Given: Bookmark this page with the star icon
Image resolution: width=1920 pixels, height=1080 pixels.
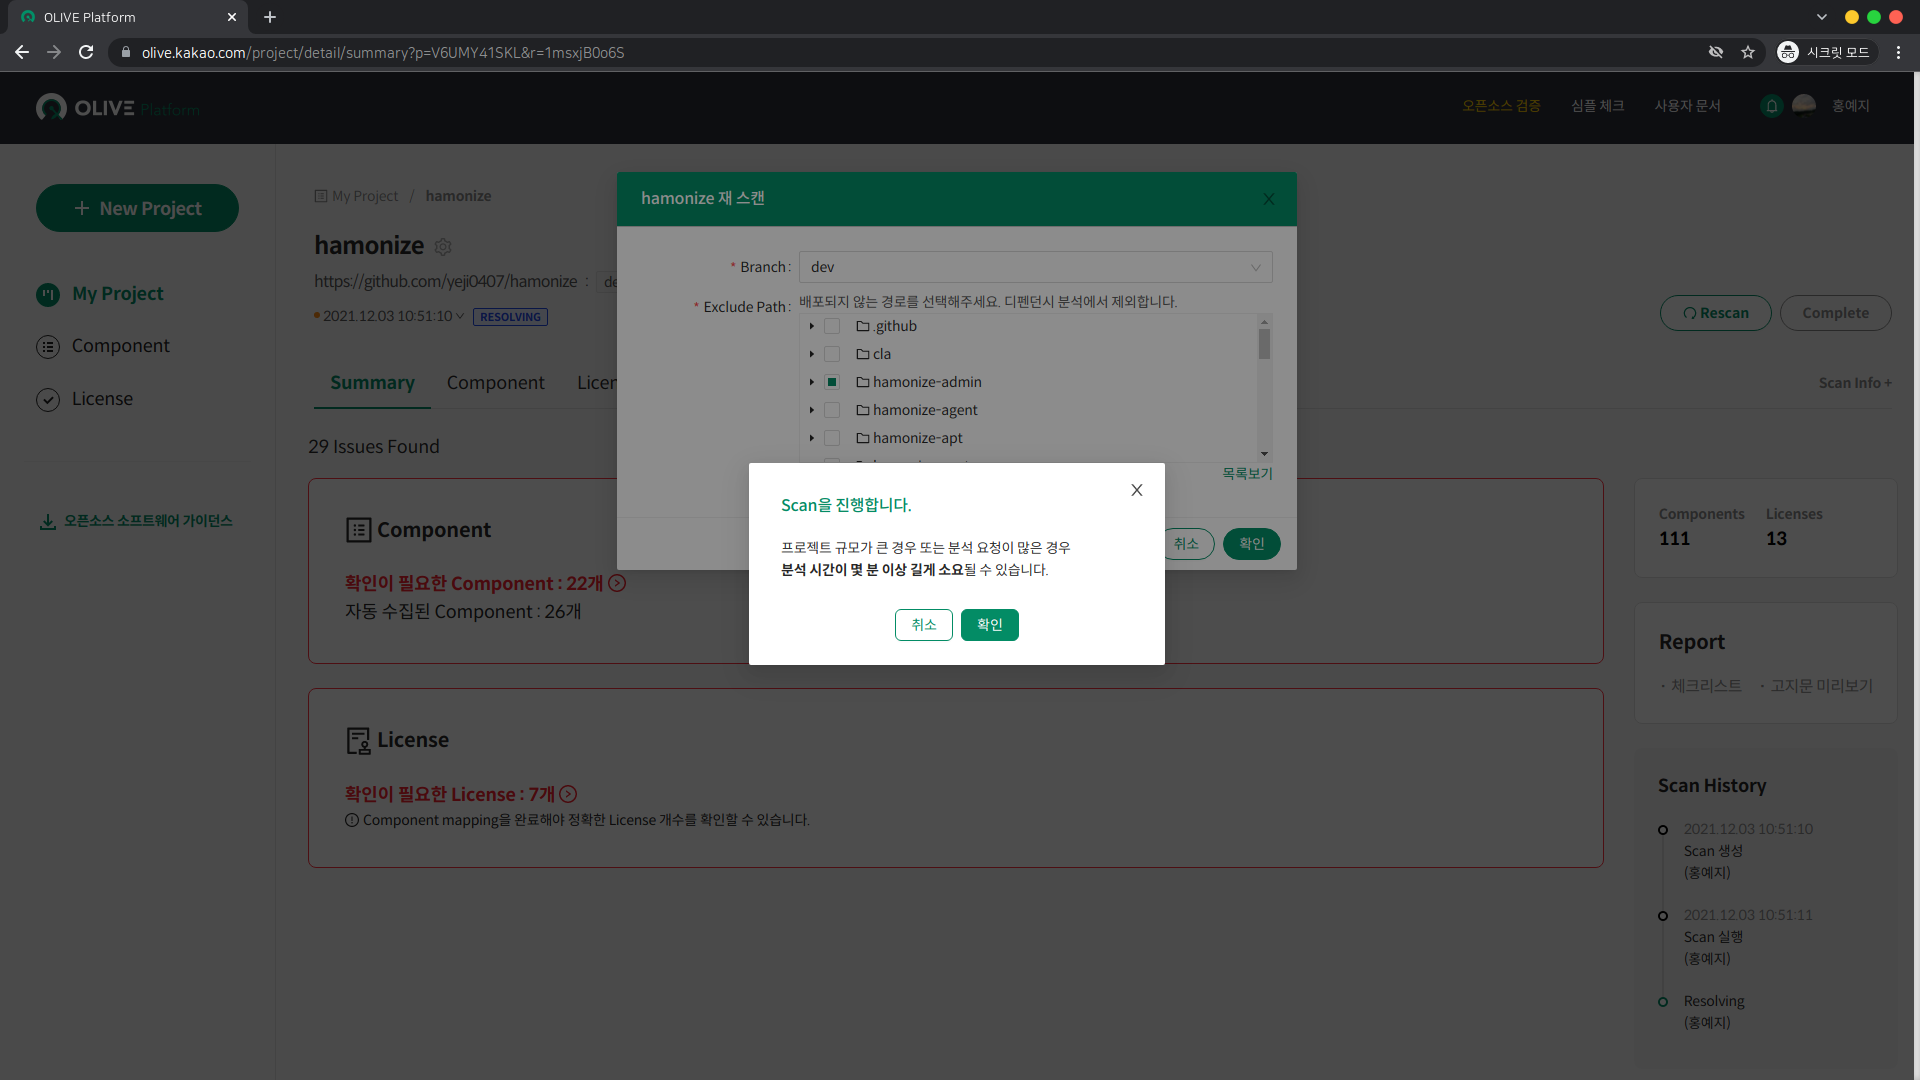Looking at the screenshot, I should point(1747,52).
